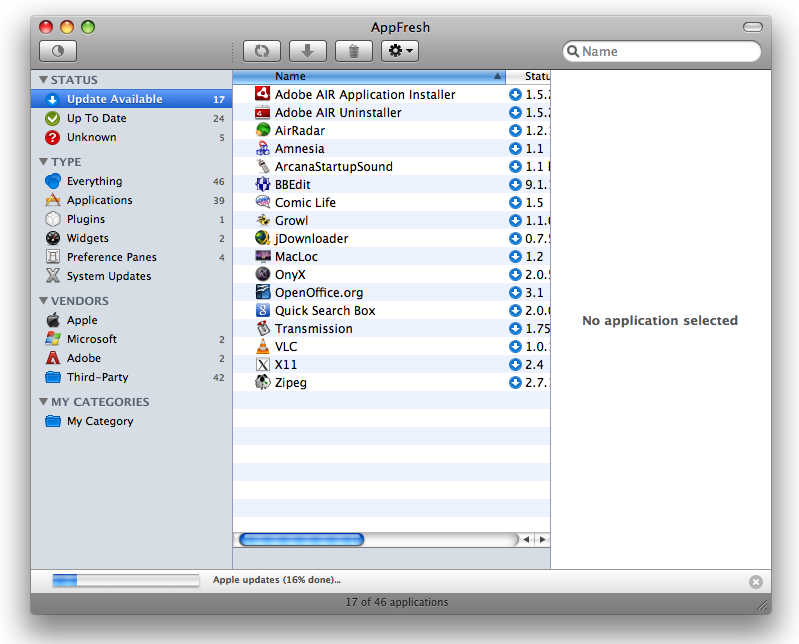799x644 pixels.
Task: Click update arrow for X11 2.4
Action: click(x=515, y=364)
